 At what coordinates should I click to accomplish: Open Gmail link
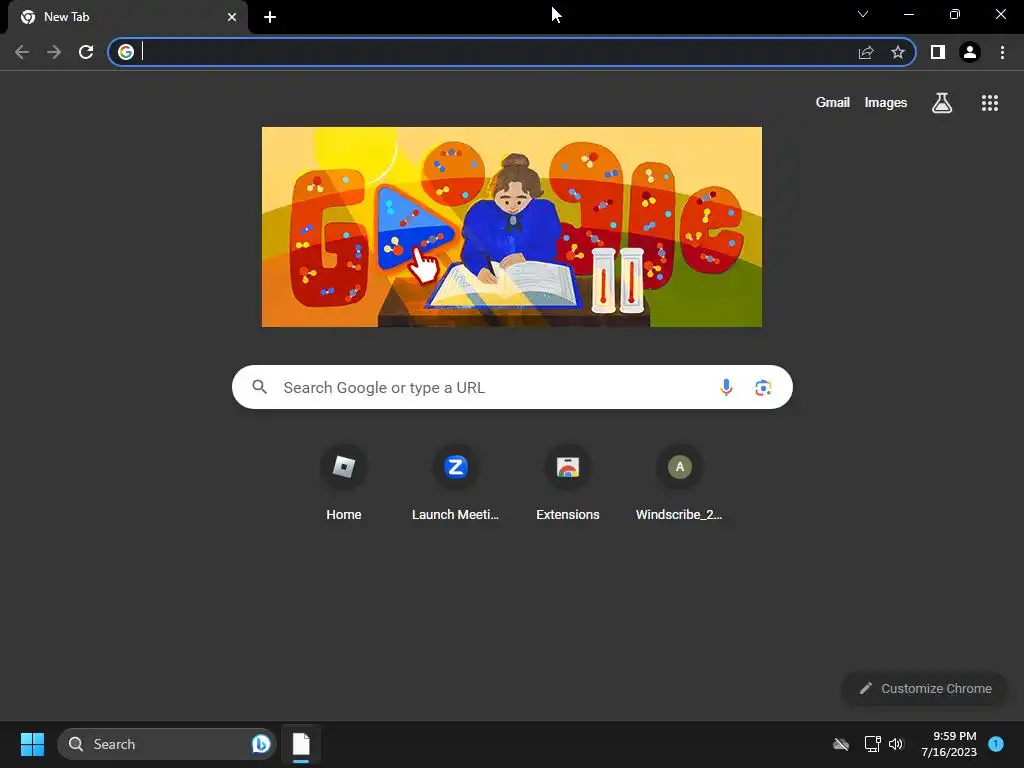coord(833,103)
